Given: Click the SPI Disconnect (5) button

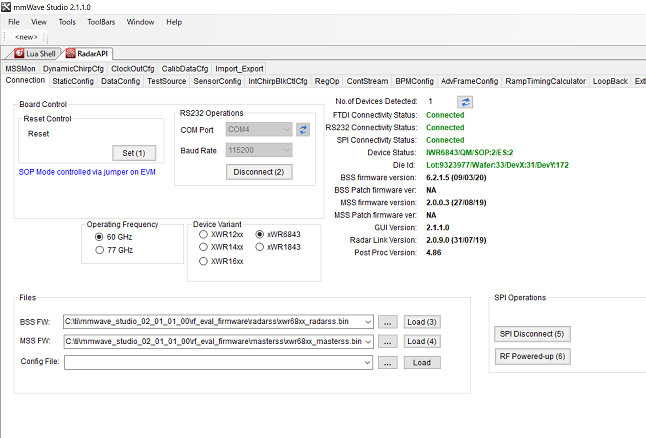Looking at the screenshot, I should tap(532, 334).
